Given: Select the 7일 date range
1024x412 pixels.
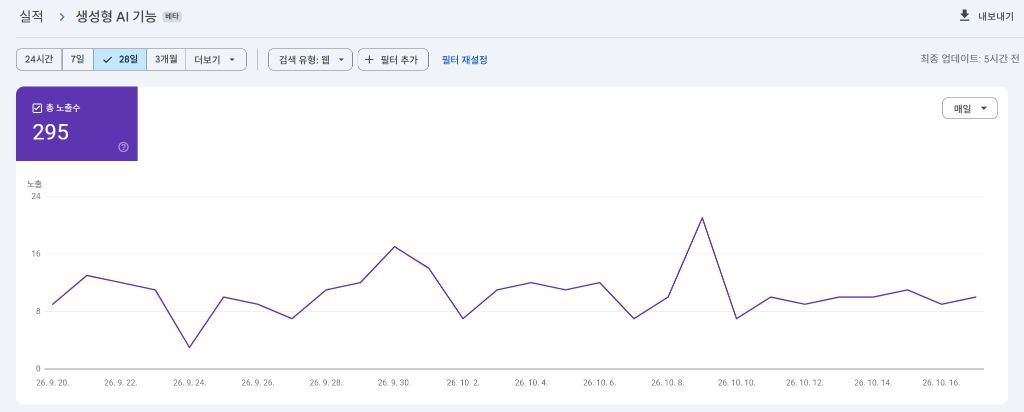Looking at the screenshot, I should click(78, 59).
